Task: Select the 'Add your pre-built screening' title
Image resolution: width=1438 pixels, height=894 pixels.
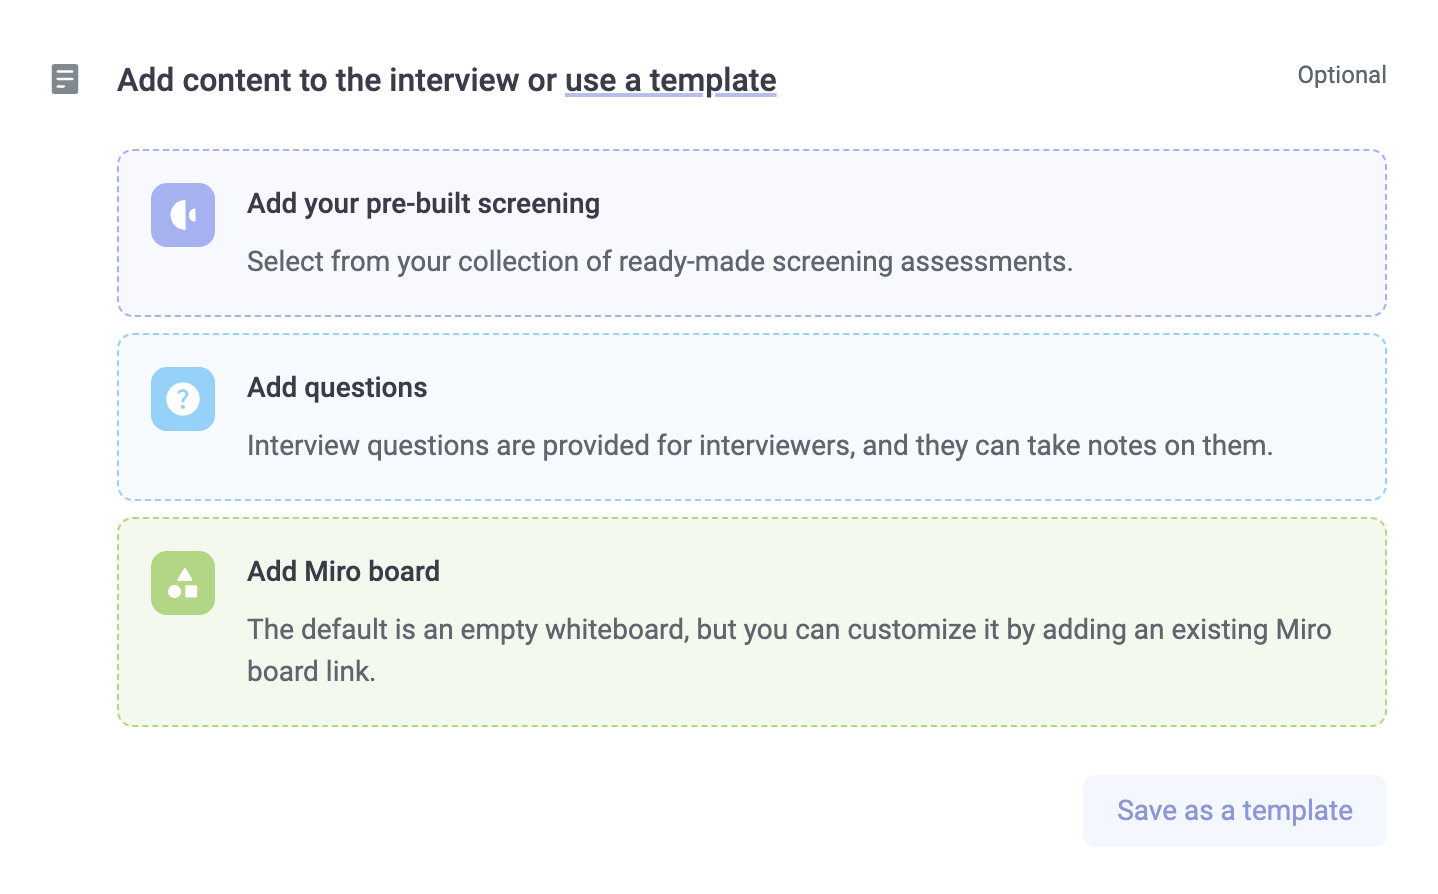Action: [423, 204]
